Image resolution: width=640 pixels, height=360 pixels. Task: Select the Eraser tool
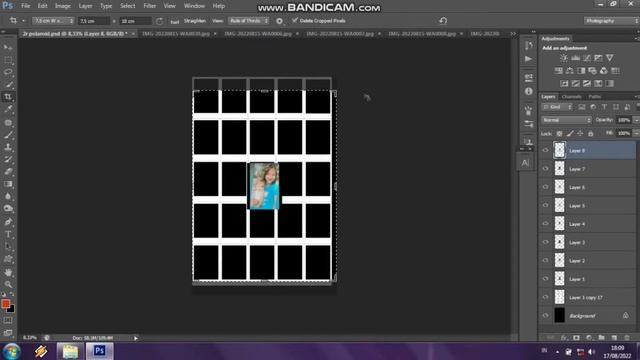(8, 171)
